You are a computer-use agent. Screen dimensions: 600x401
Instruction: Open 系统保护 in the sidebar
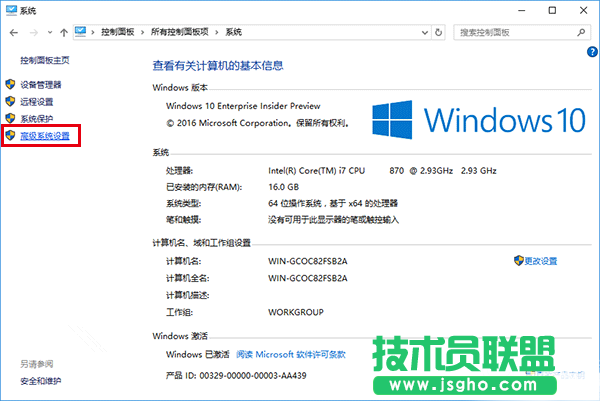coord(37,119)
